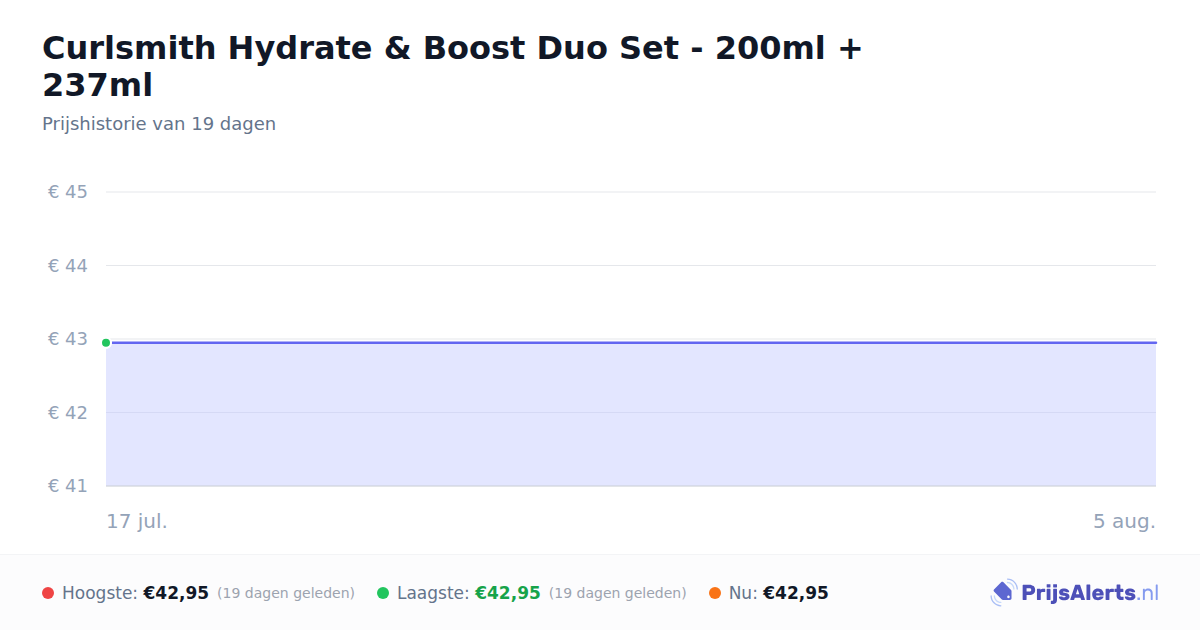Viewport: 1200px width, 630px height.
Task: Click the € 42 axis label
Action: [x=68, y=413]
